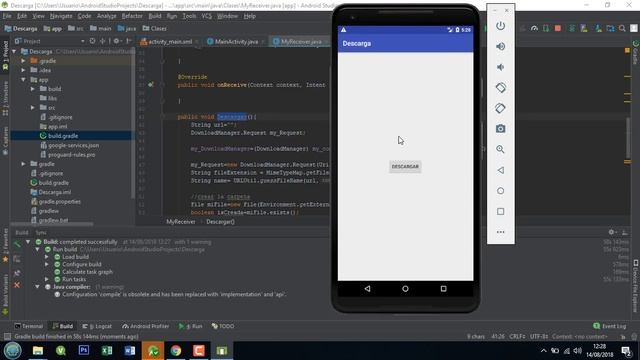Expand the src folder under app
Viewport: 640px width, 360px height.
coord(33,108)
